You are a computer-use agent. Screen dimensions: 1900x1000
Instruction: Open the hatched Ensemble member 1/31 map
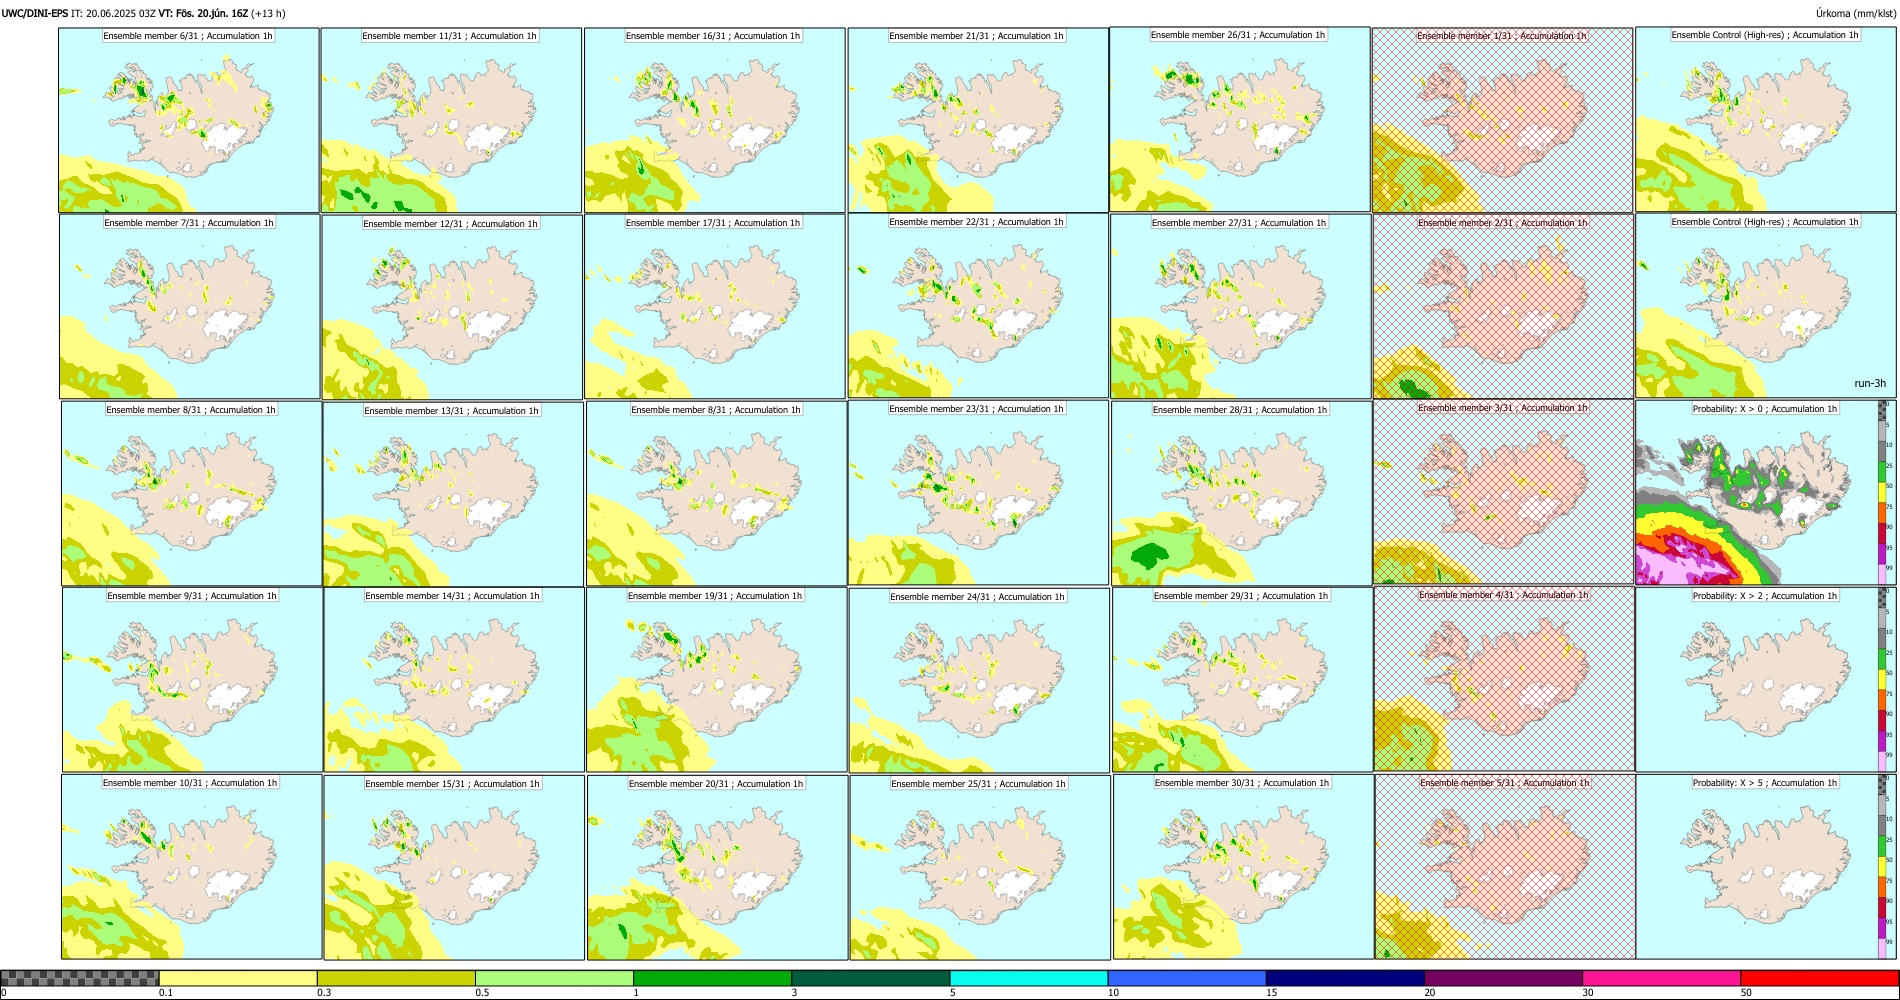point(1503,120)
